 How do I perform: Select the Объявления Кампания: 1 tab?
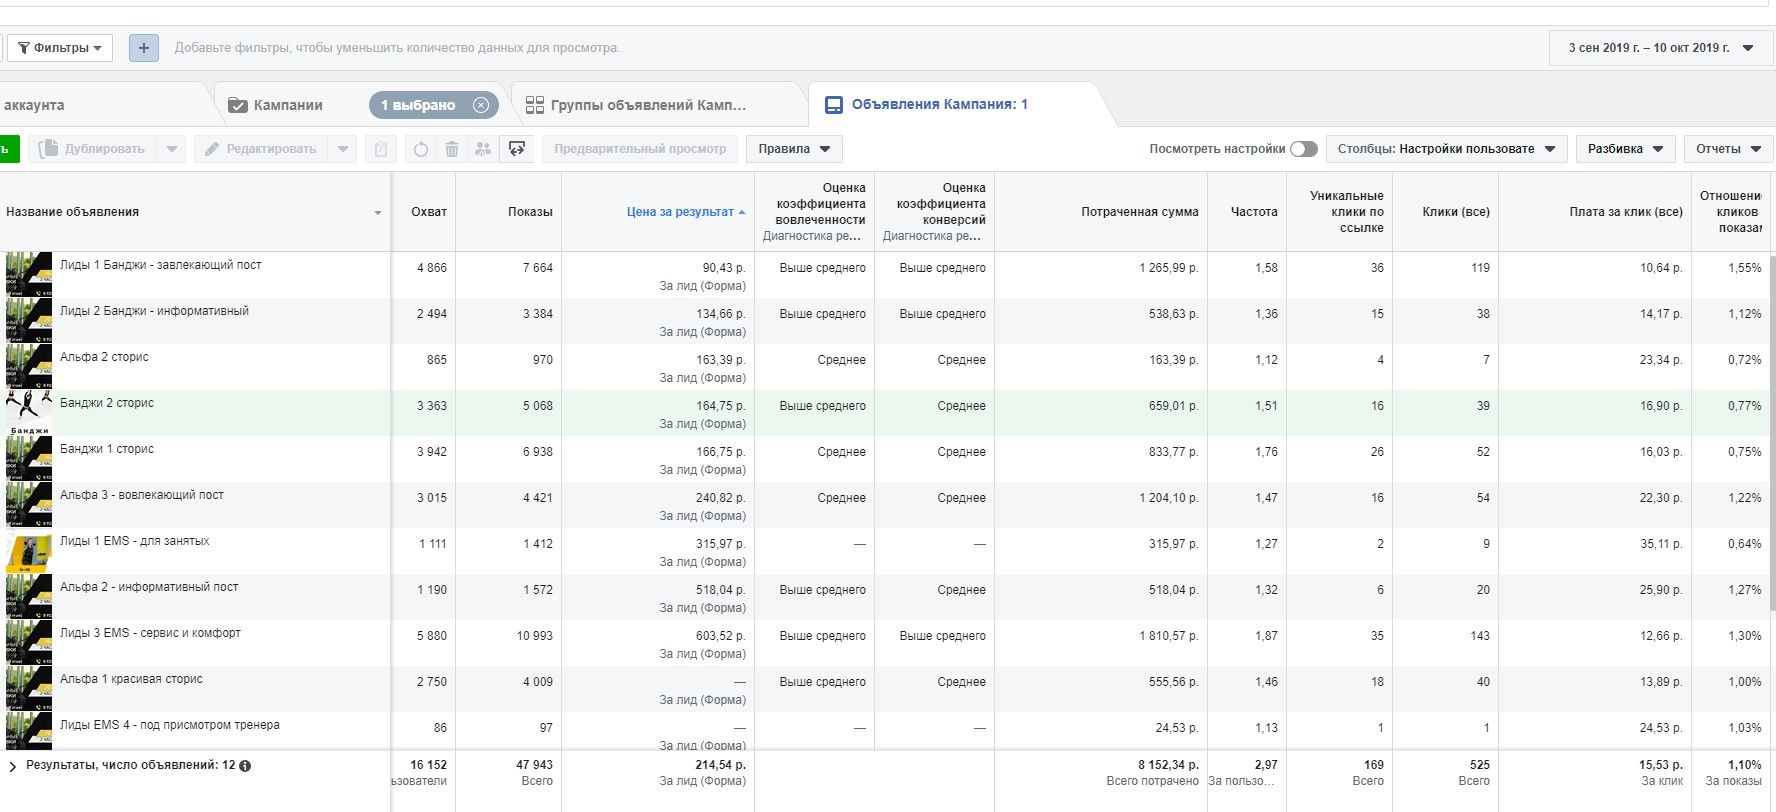(x=940, y=104)
